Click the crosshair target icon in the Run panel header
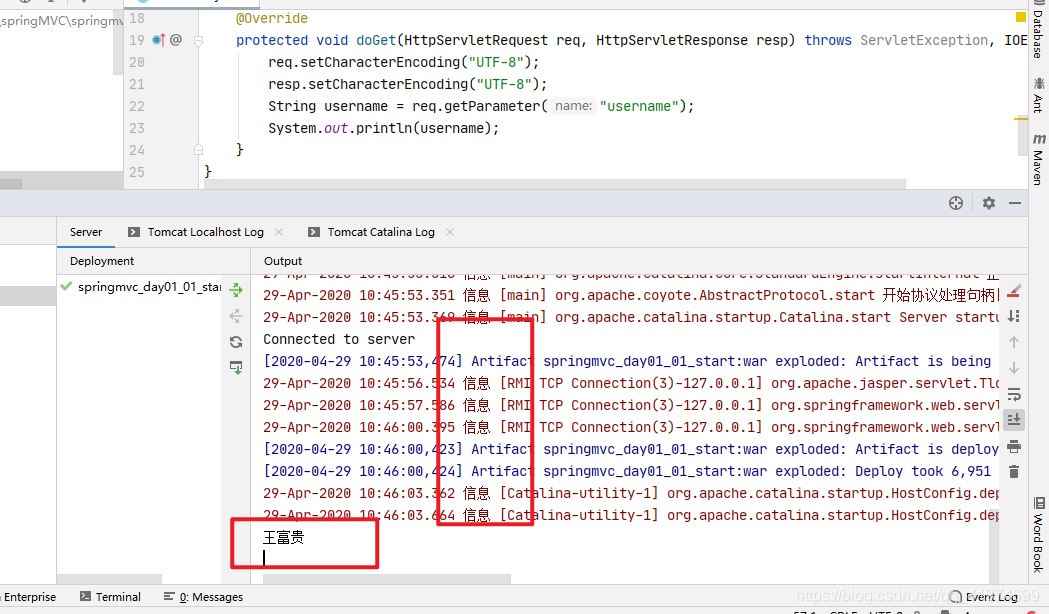Screen dimensions: 1049x614 955,203
